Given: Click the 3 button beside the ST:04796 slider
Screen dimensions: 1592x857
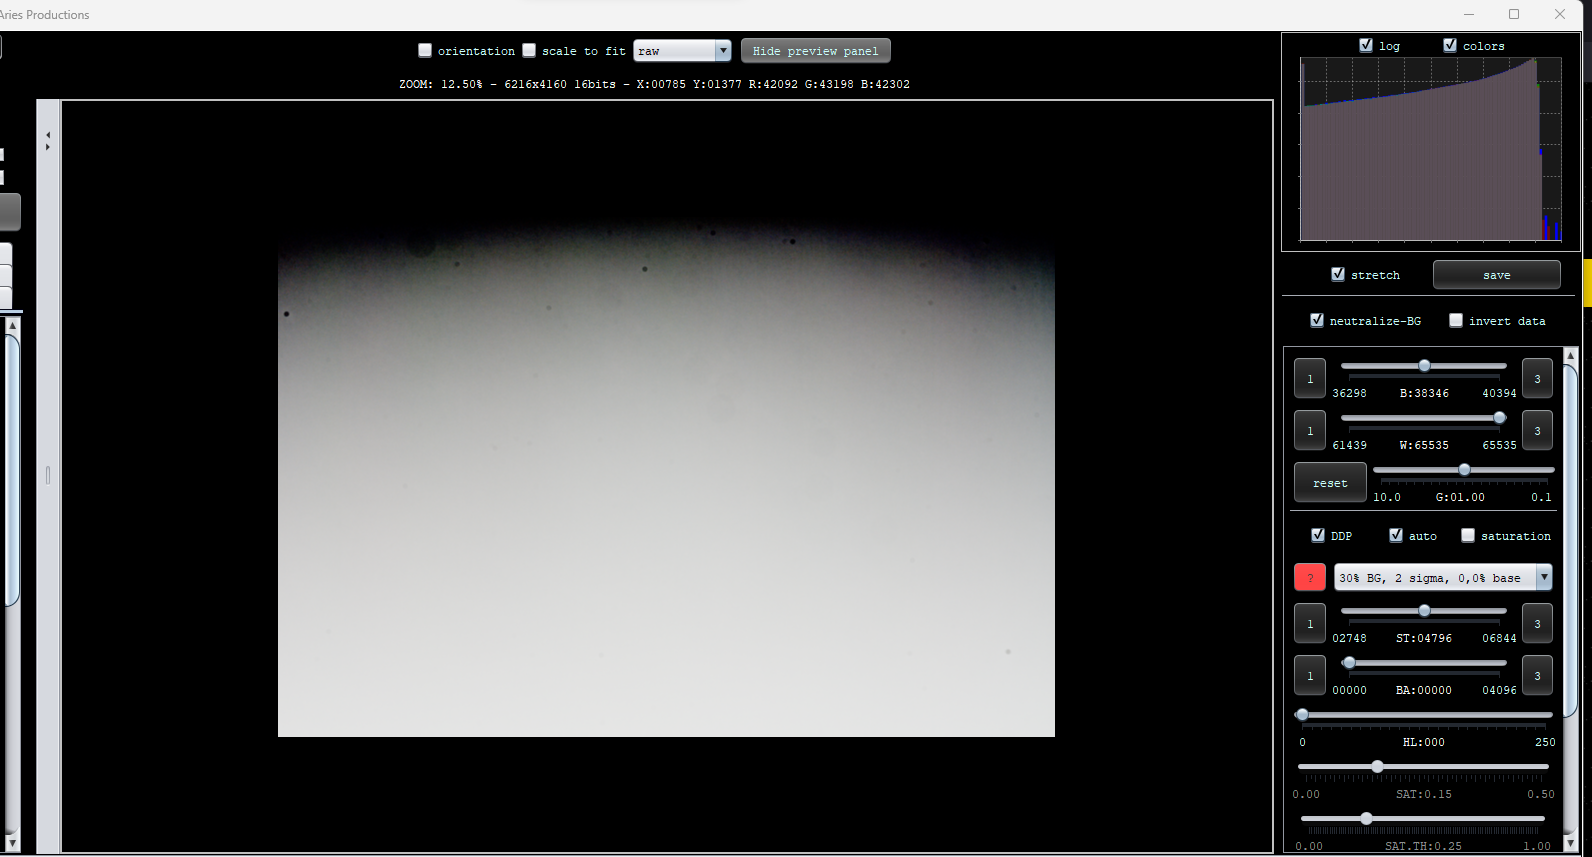Looking at the screenshot, I should coord(1537,624).
